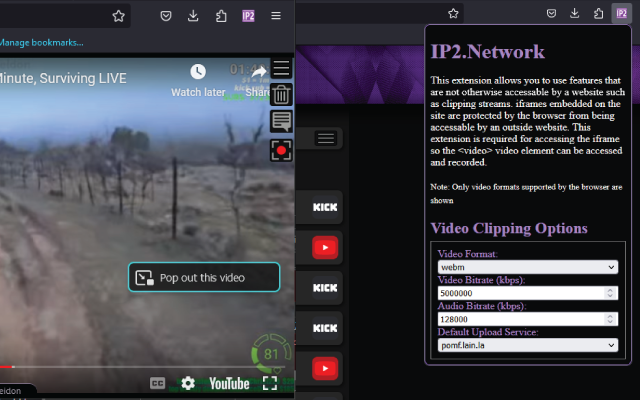Adjust the Video Bitrate stepper arrows
640x400 pixels.
[x=610, y=293]
